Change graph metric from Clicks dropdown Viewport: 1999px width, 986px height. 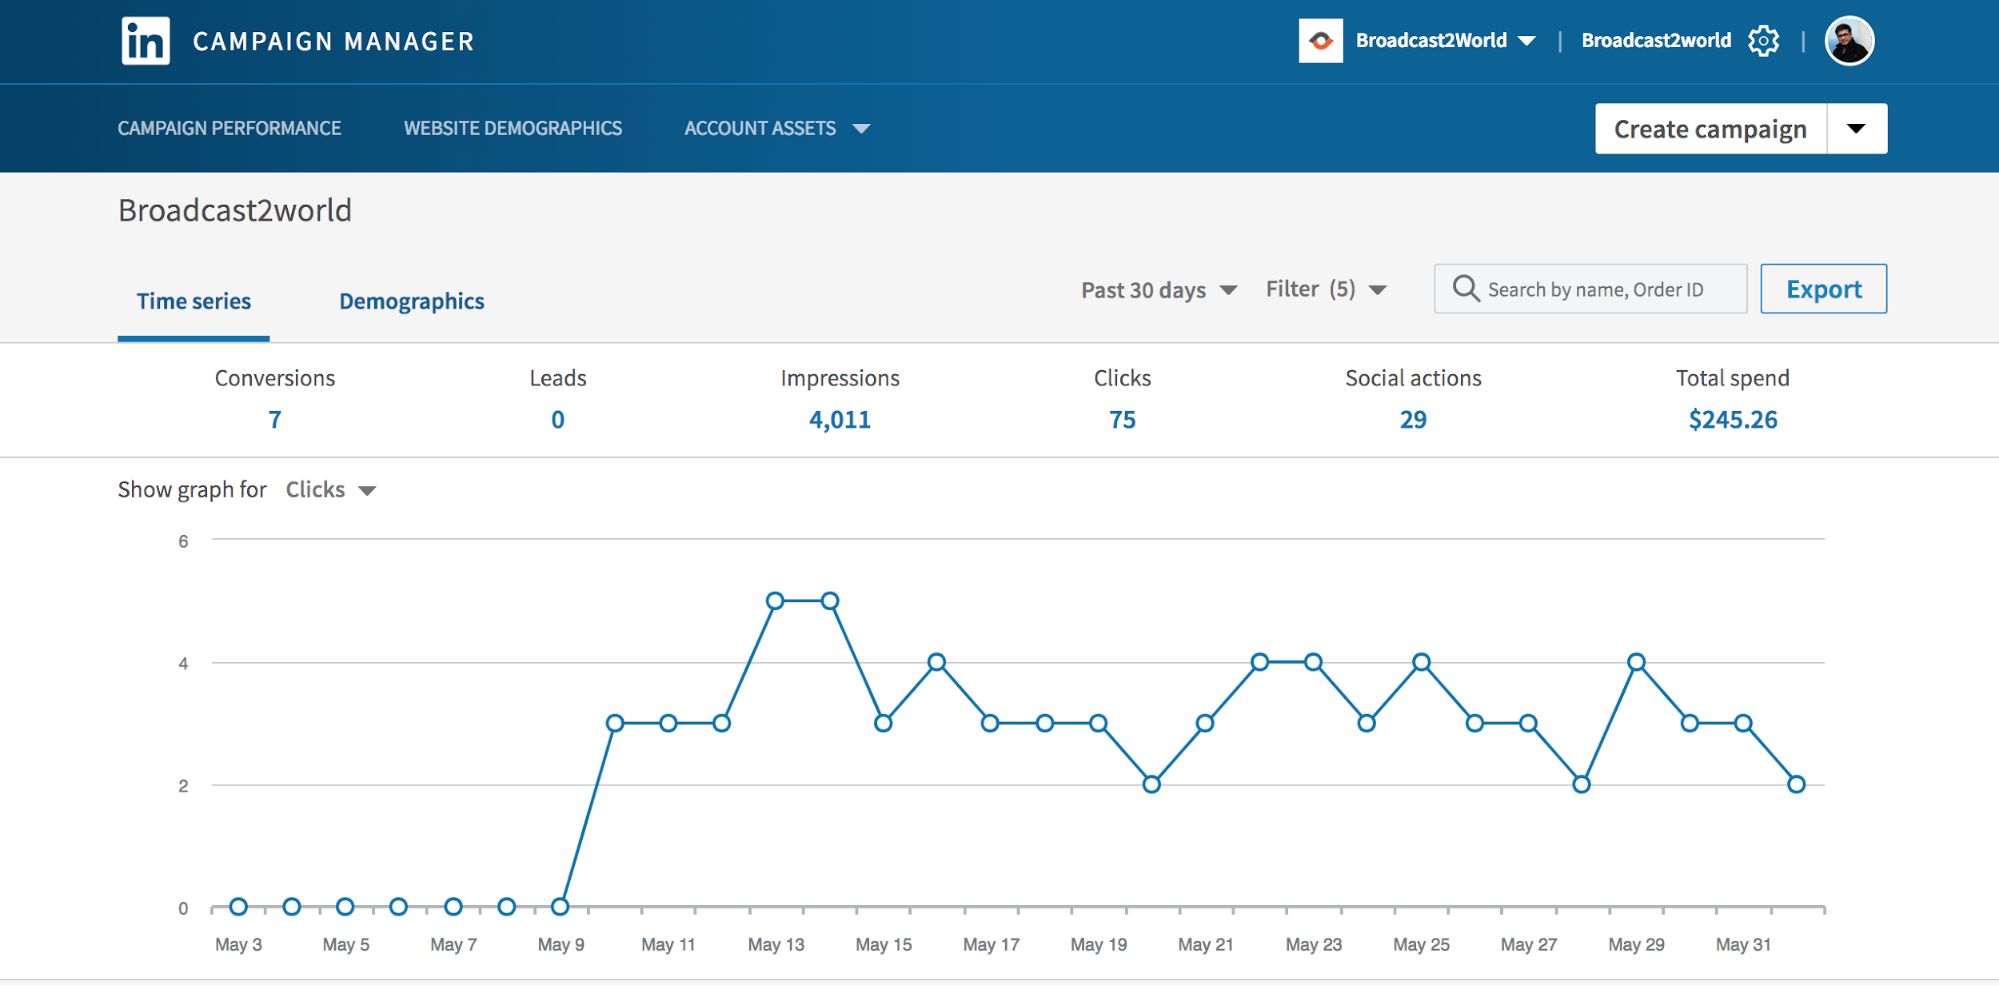(330, 490)
